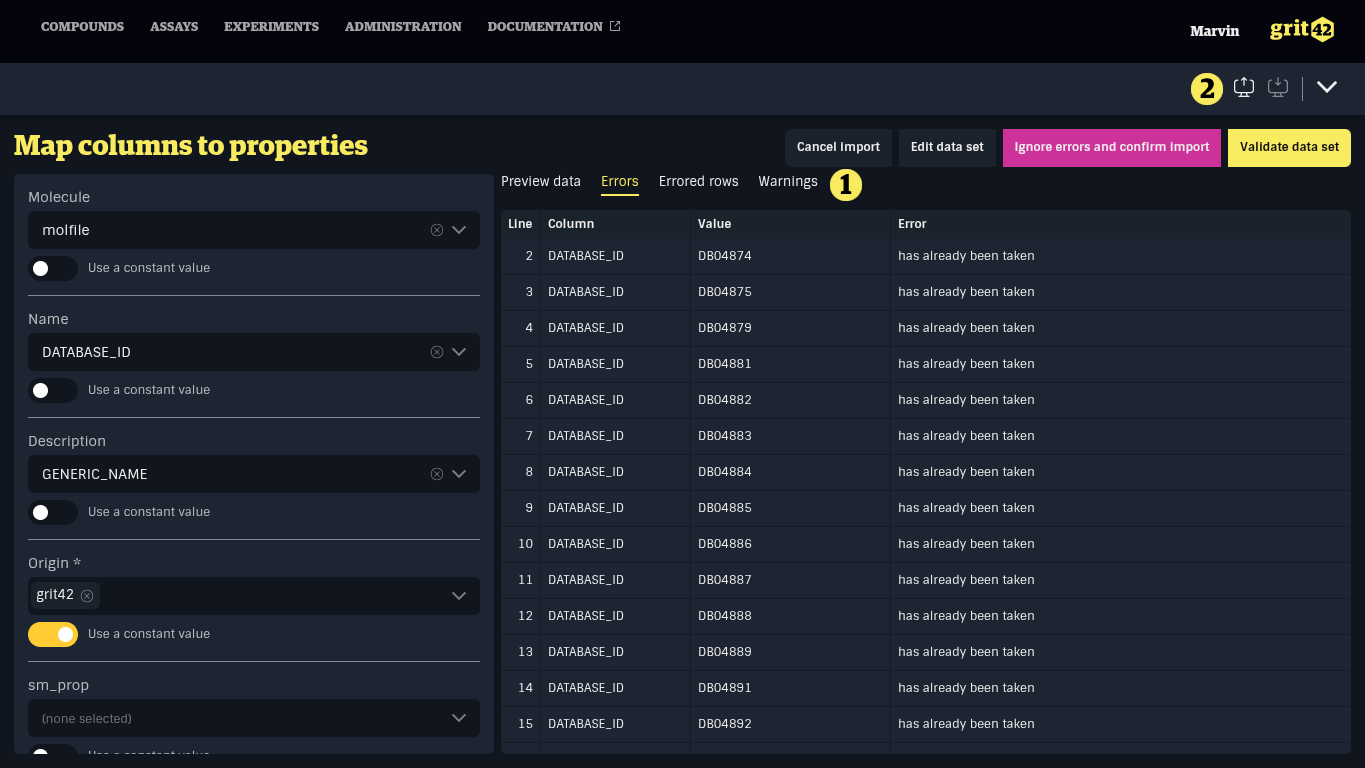The image size is (1365, 768).
Task: Open the Name DATABASE_ID dropdown
Action: click(459, 352)
